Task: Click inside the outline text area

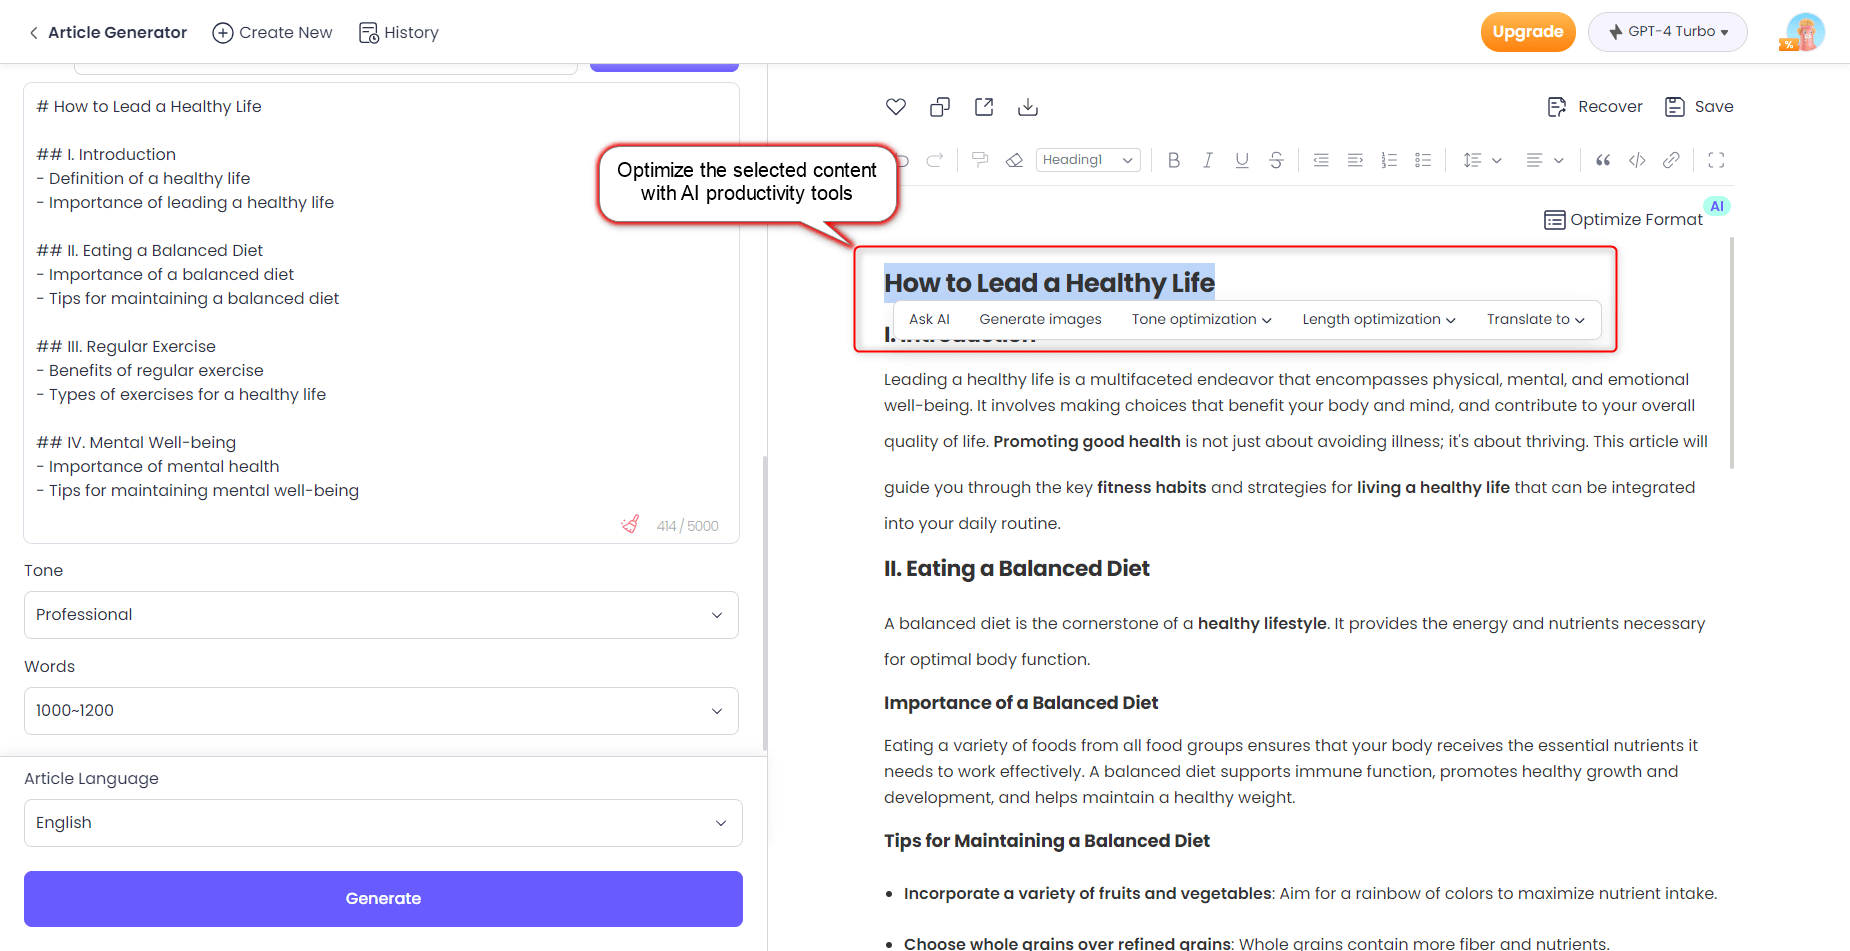Action: pos(381,313)
